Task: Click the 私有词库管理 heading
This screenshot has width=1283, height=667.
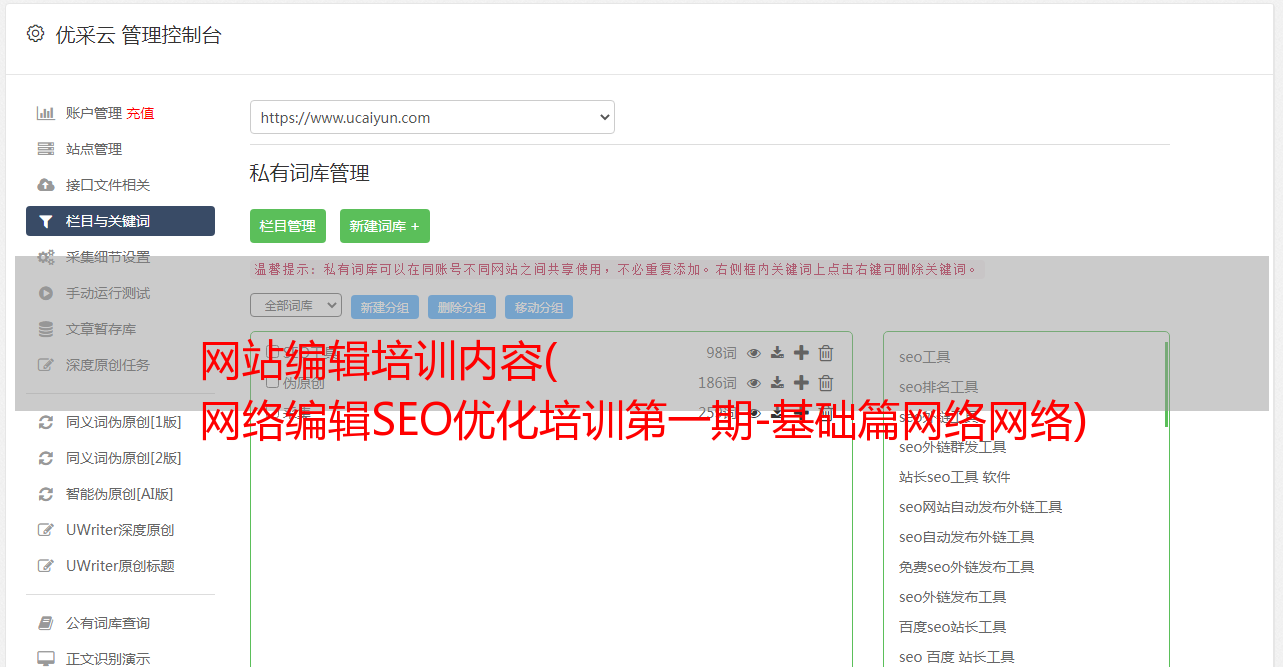Action: click(x=310, y=173)
